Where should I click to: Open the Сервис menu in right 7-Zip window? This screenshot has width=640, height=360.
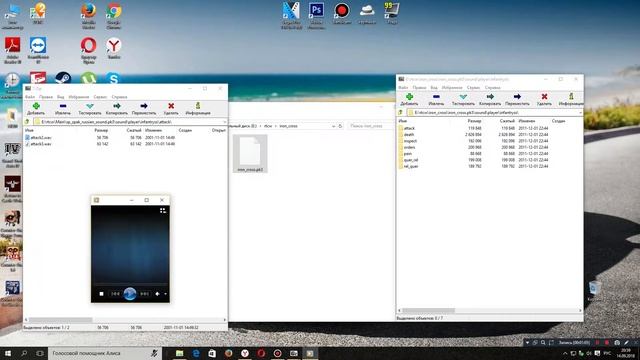473,88
